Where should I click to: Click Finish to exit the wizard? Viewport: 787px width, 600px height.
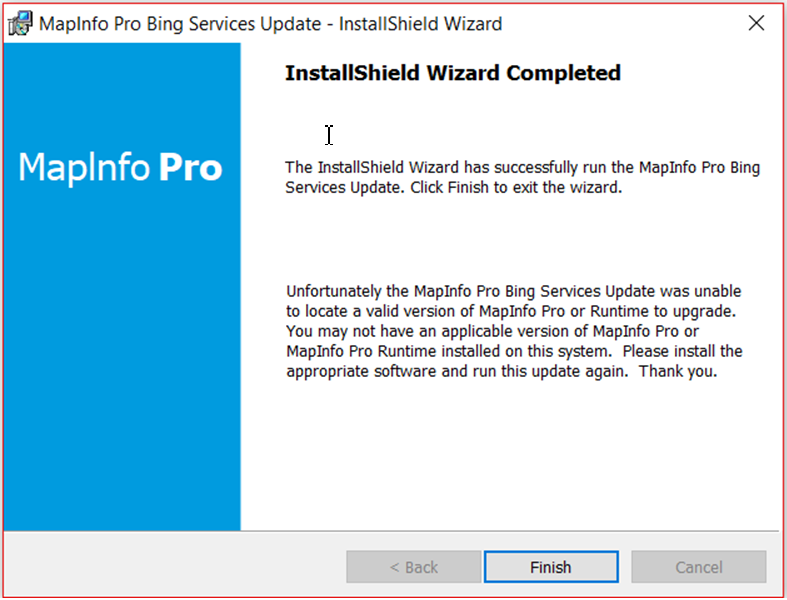(550, 567)
